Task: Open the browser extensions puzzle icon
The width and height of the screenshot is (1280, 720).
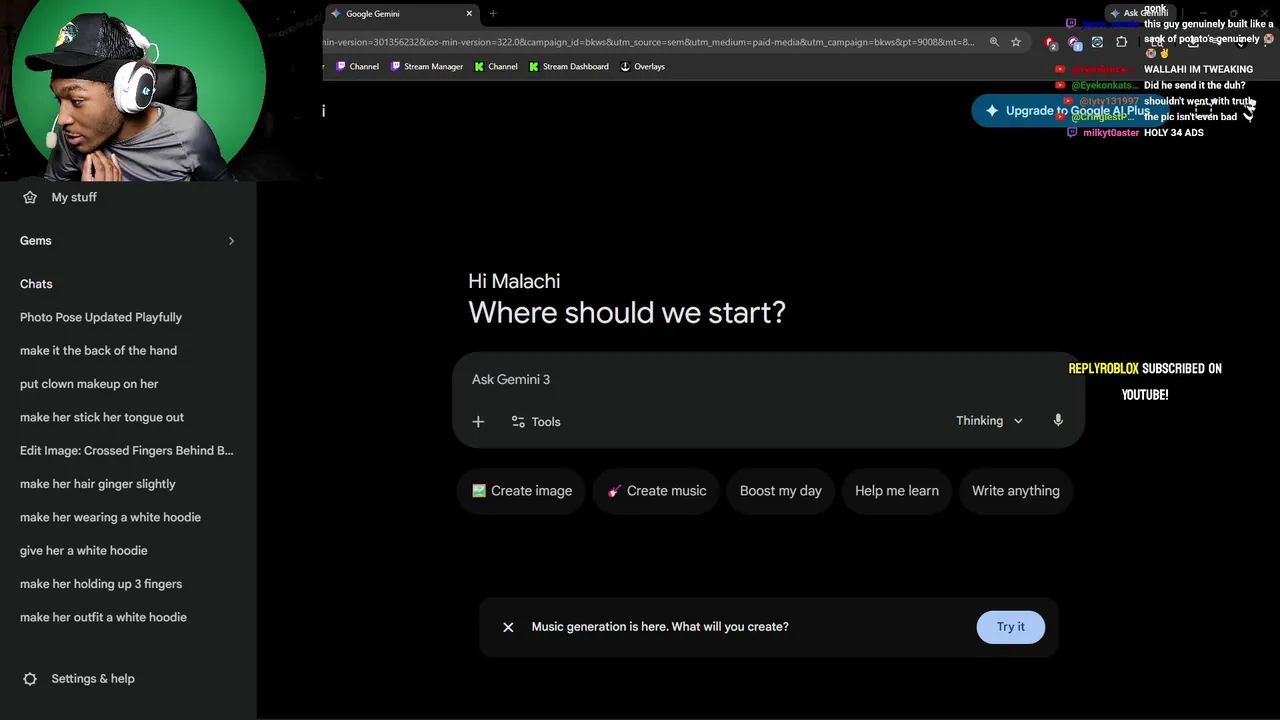Action: click(1121, 42)
